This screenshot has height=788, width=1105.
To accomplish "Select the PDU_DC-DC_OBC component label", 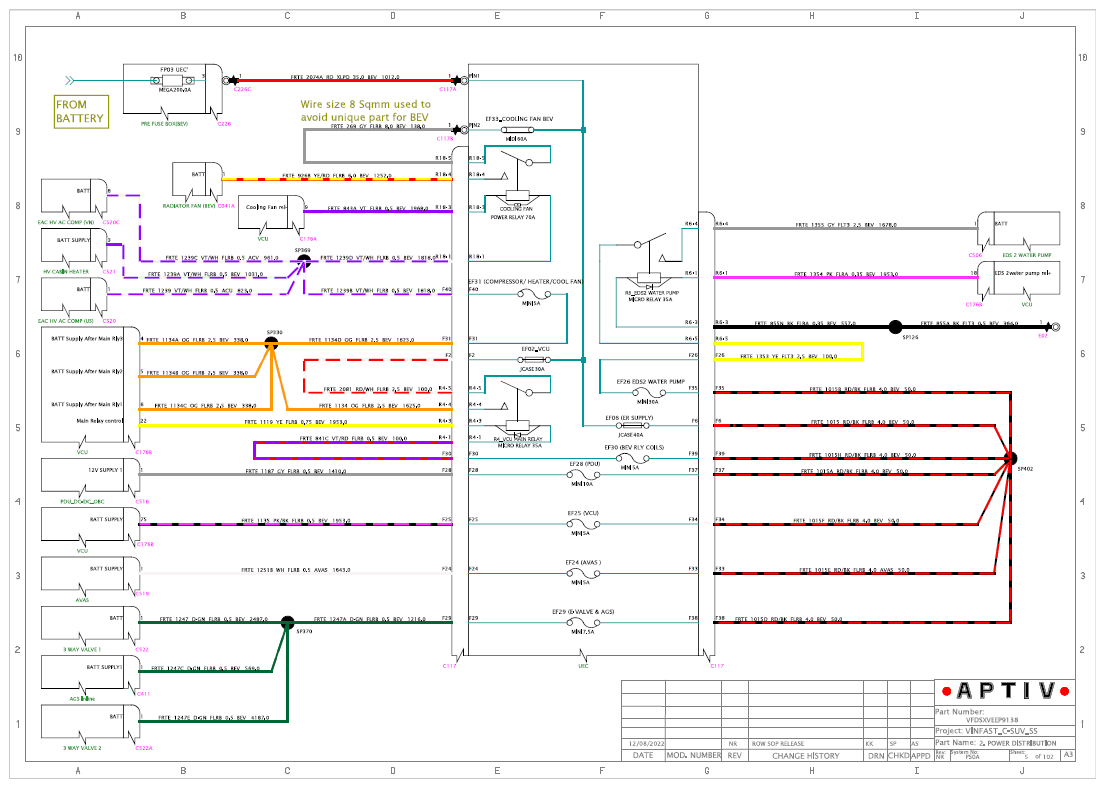I will [82, 502].
